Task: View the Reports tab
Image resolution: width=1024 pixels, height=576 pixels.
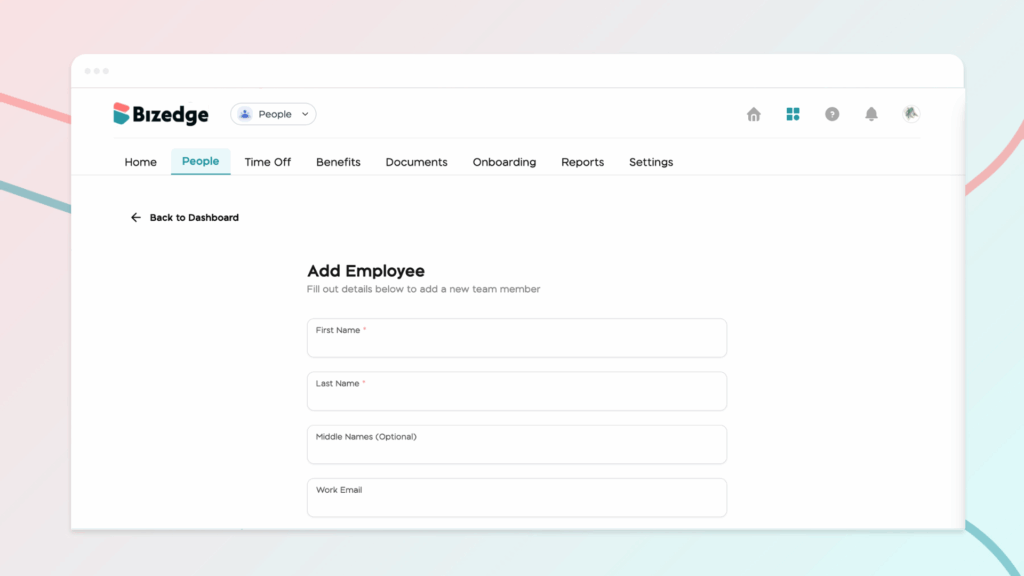Action: point(582,162)
